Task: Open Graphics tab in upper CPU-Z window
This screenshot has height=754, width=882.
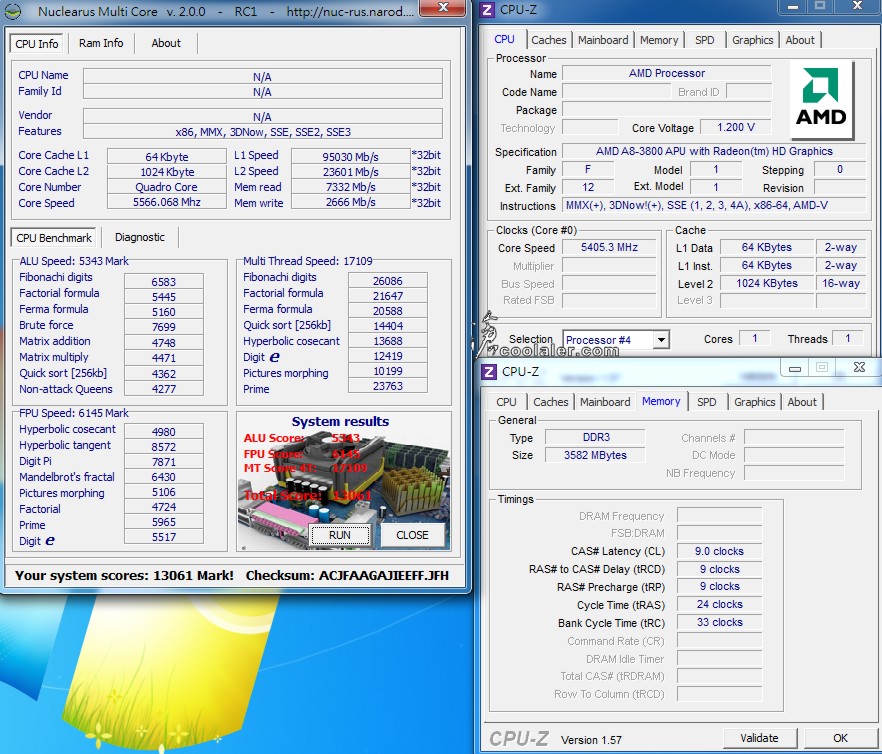Action: point(753,40)
